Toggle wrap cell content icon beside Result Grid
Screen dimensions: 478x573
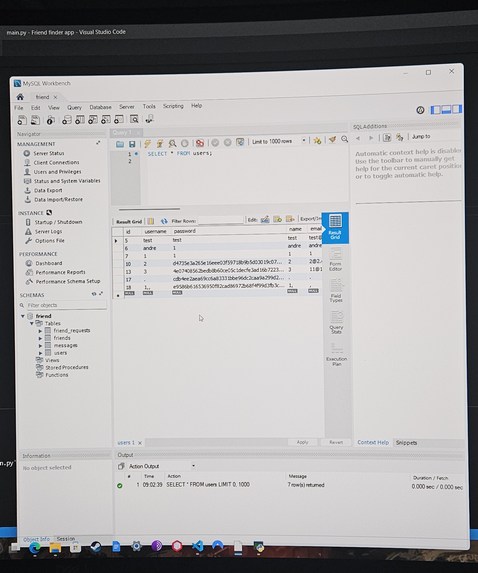coord(151,221)
